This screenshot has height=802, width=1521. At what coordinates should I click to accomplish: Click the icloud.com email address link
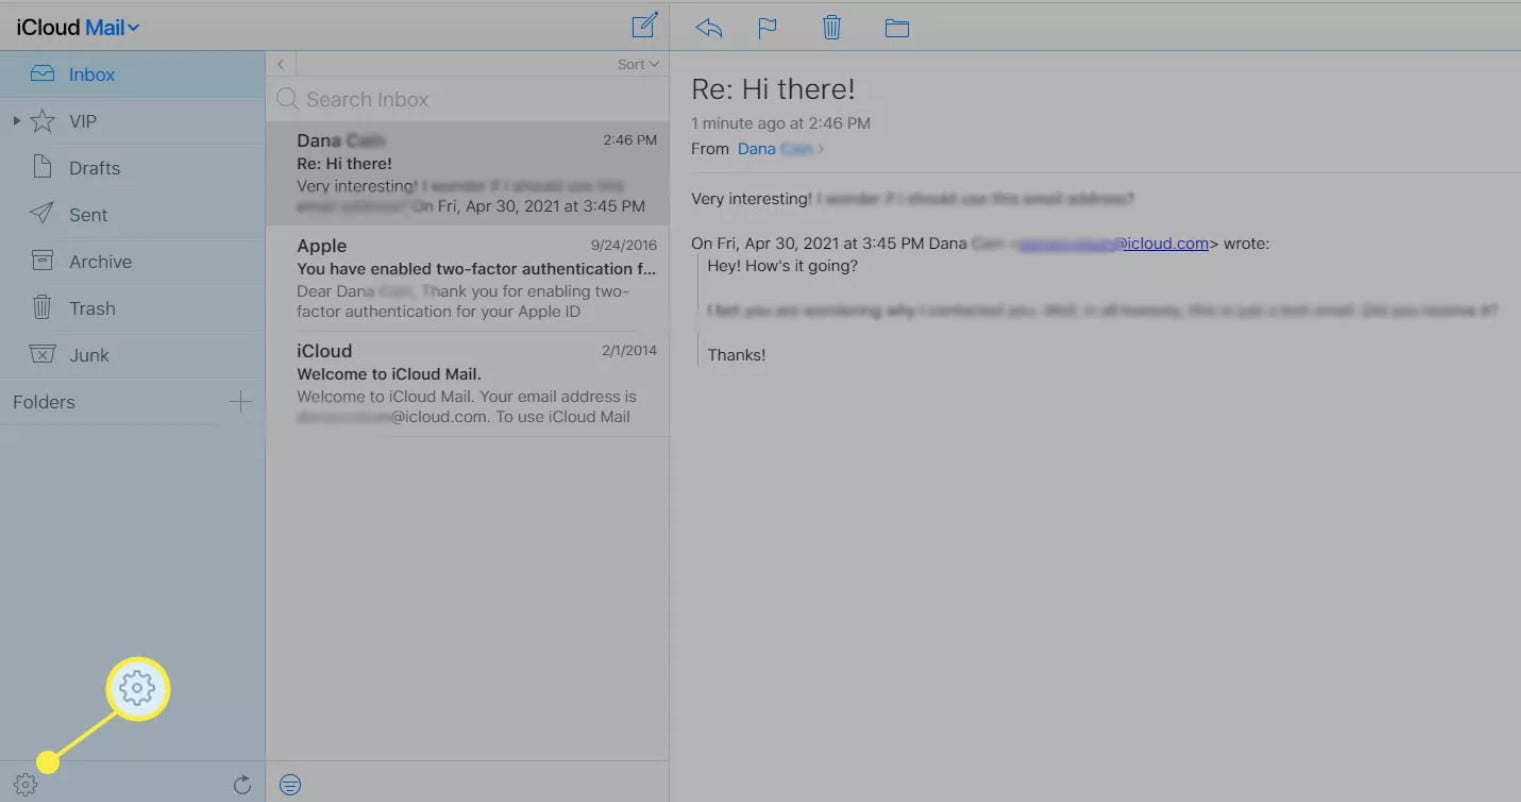pos(1113,243)
